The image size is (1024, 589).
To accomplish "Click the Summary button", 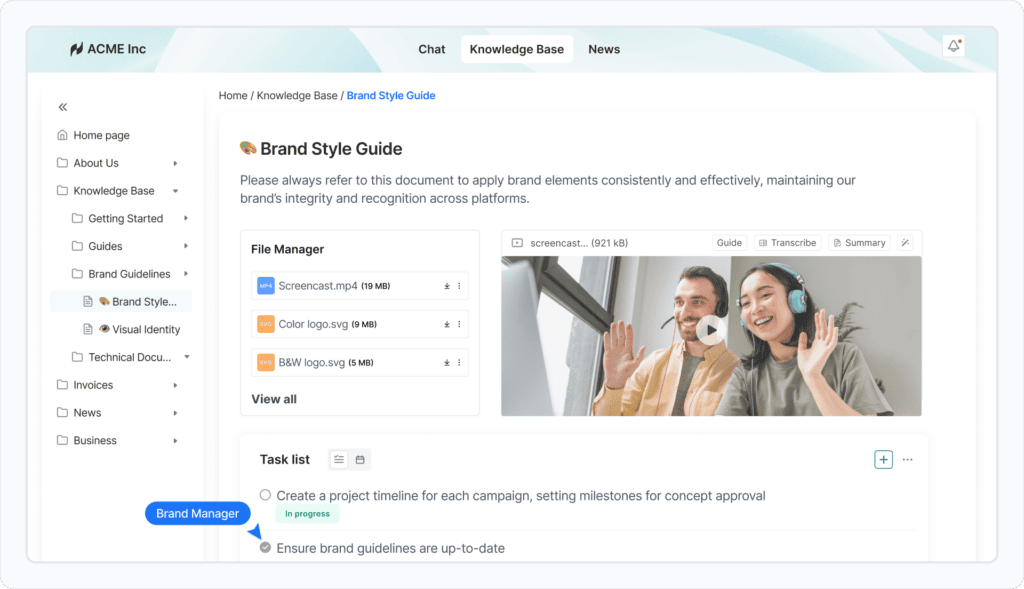I will coord(859,243).
